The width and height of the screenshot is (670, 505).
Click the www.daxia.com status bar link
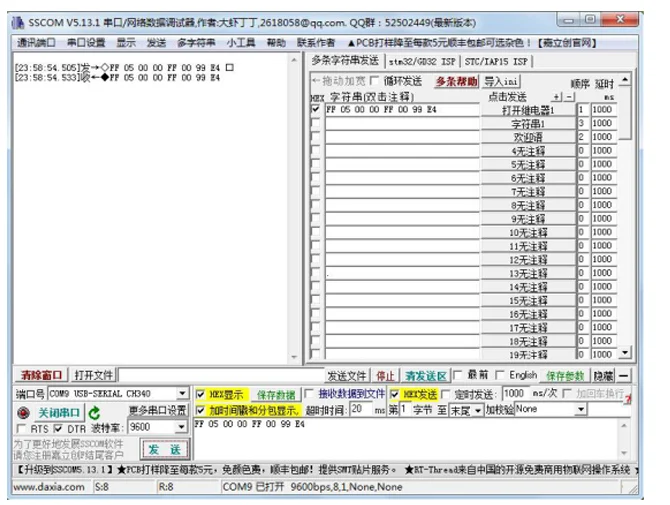coord(49,487)
